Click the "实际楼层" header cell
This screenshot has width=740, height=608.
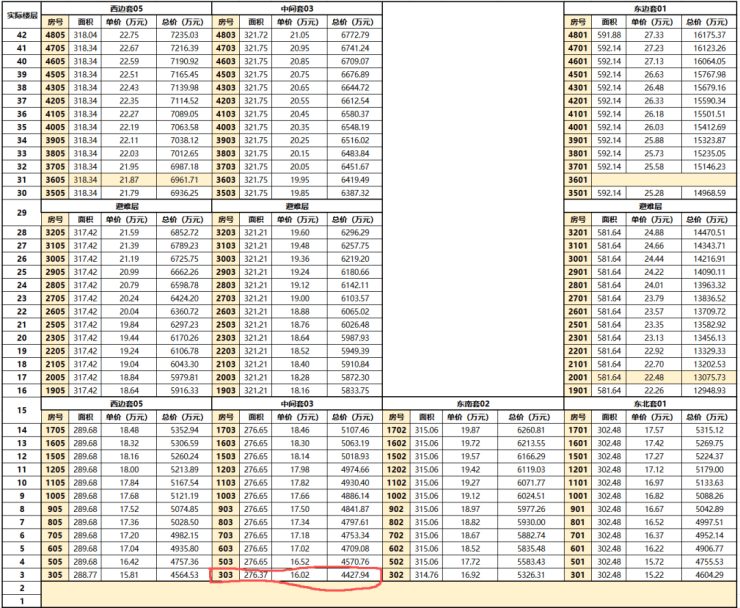[x=22, y=15]
